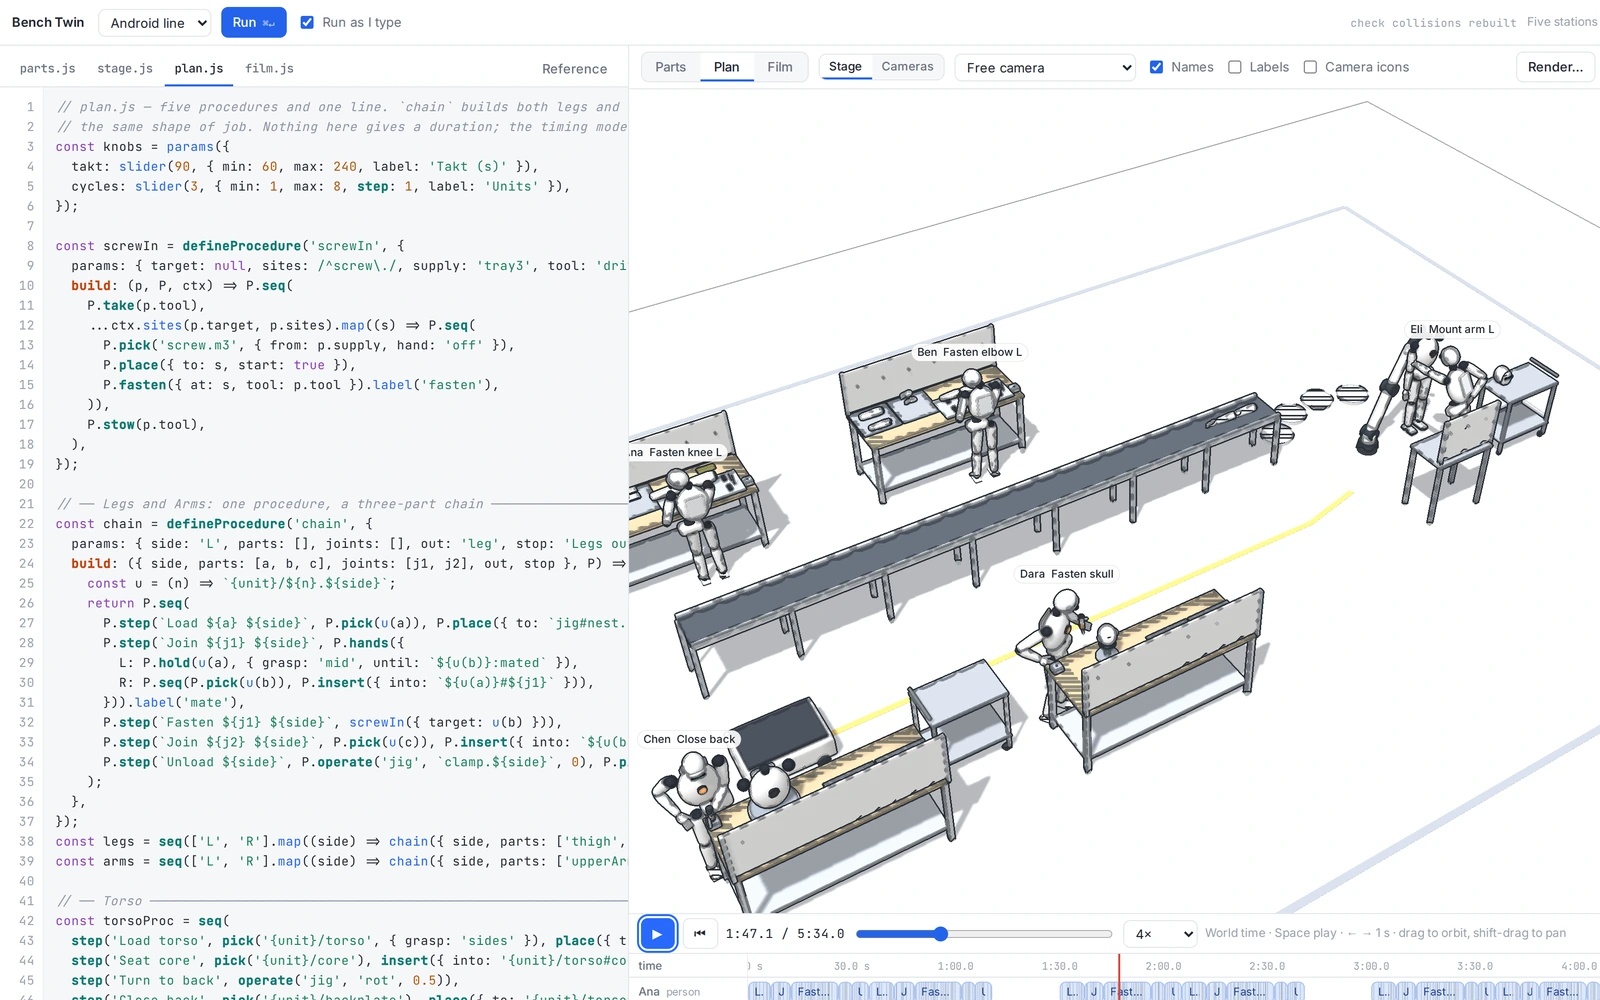The height and width of the screenshot is (1000, 1600).
Task: Jump back to start with rewind icon
Action: pos(700,934)
